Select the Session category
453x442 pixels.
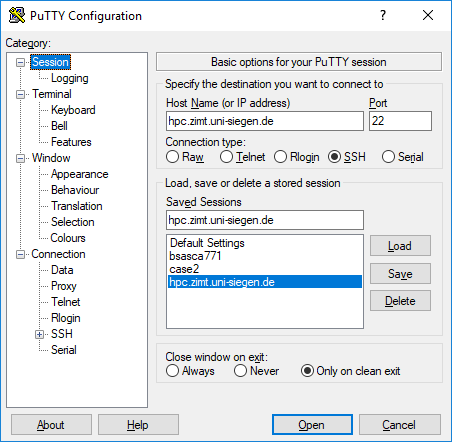(50, 62)
